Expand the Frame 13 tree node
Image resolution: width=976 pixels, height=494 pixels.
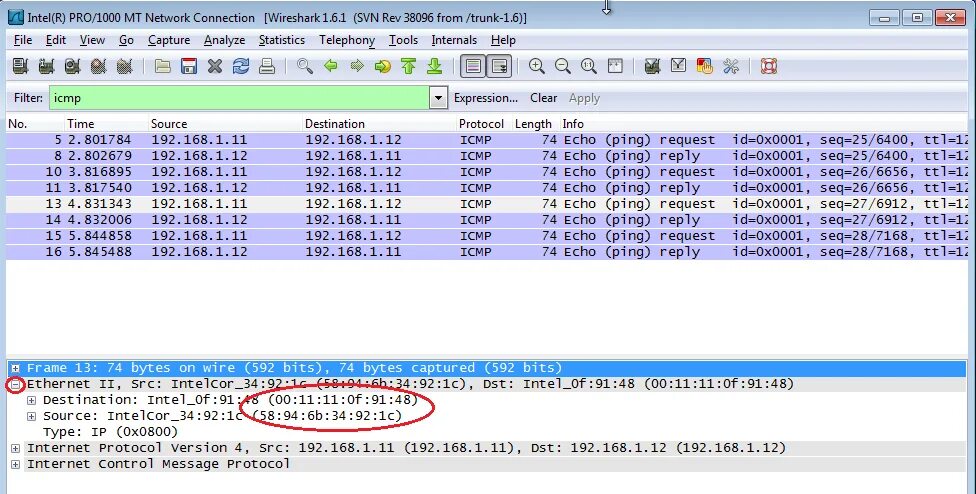click(x=16, y=368)
